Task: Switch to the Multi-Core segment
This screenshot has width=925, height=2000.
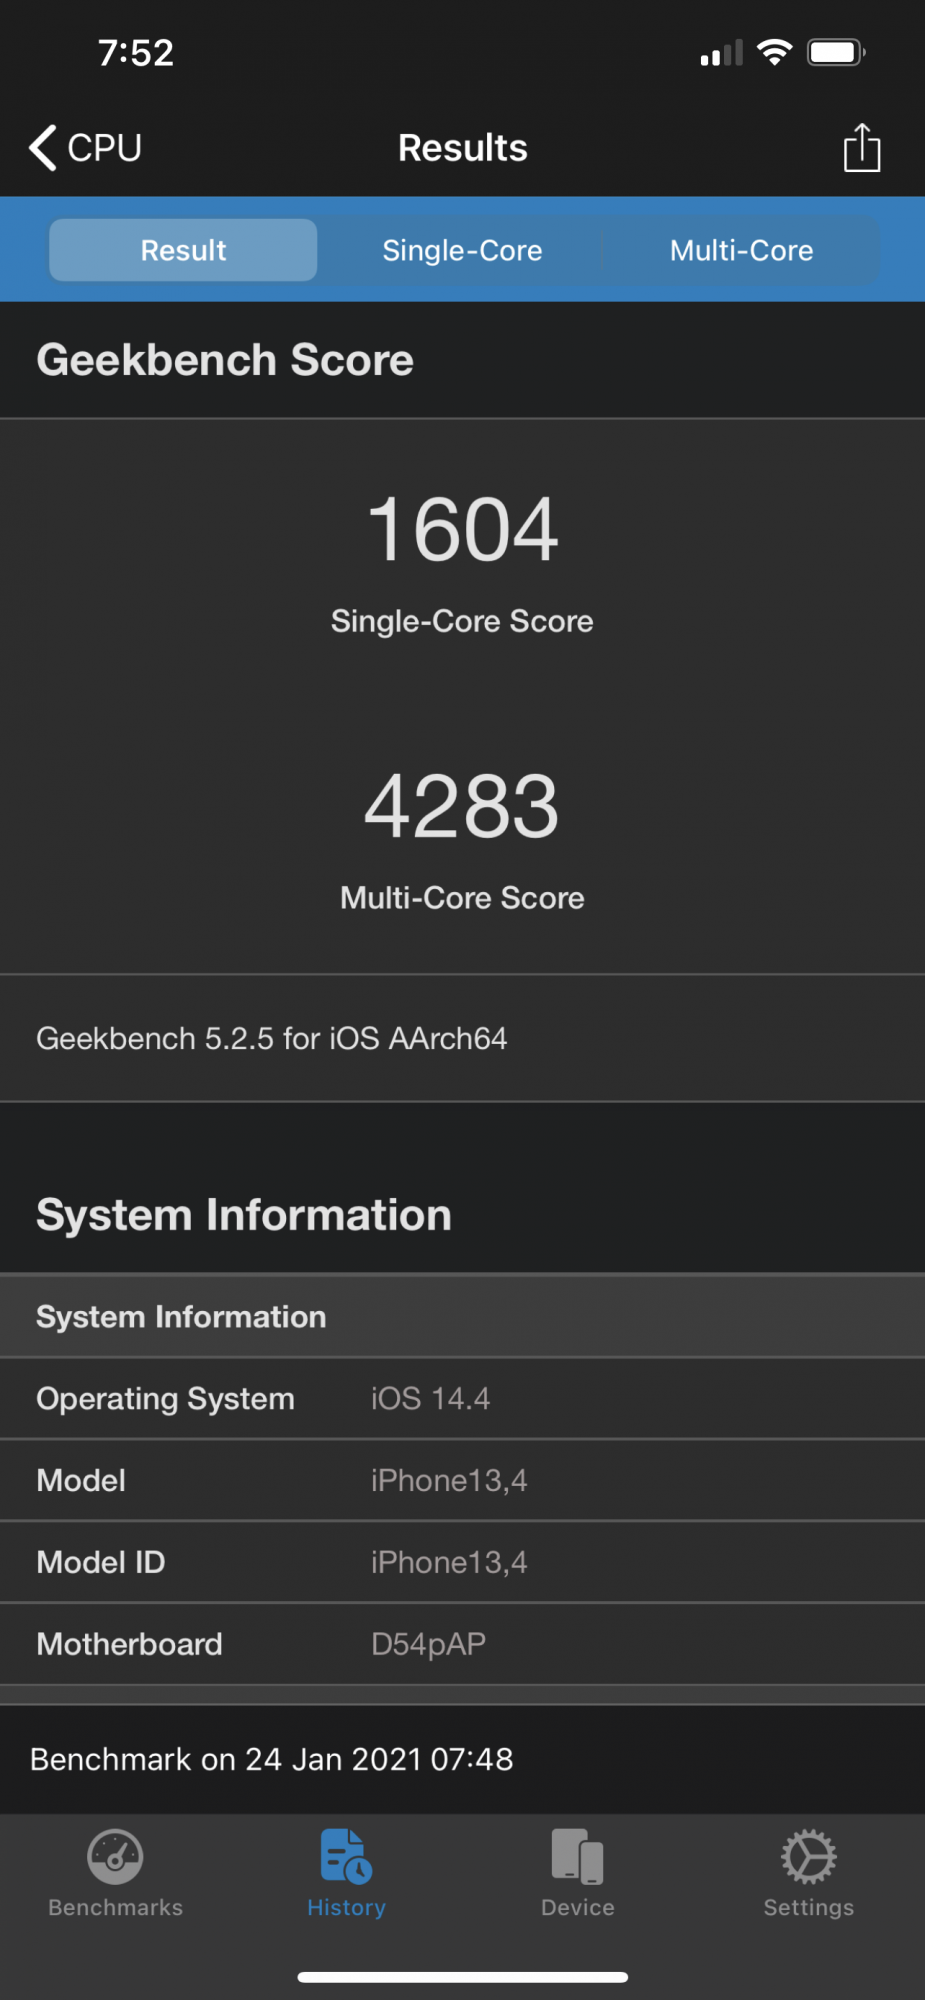Action: click(x=741, y=250)
